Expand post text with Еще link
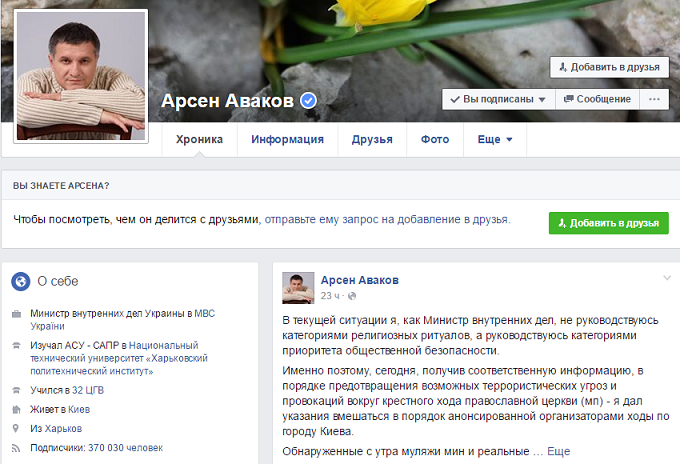 559,451
